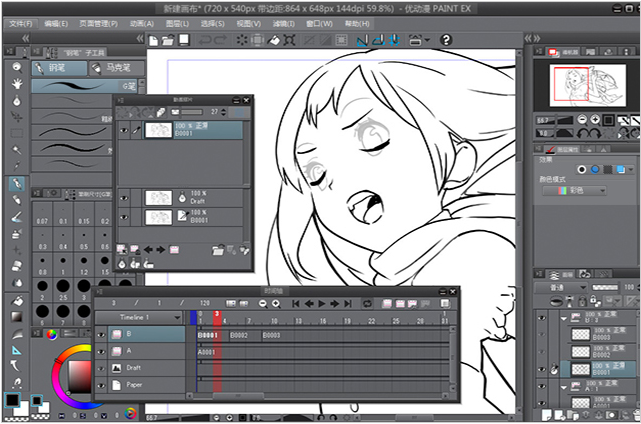This screenshot has width=641, height=424.
Task: Select the Airbrush tool
Action: [17, 234]
